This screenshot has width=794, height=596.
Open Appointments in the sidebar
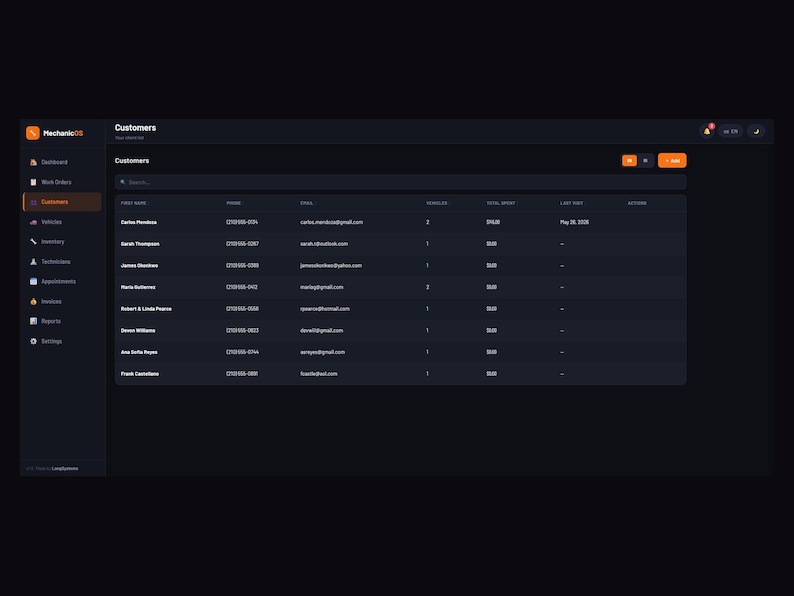(x=62, y=282)
